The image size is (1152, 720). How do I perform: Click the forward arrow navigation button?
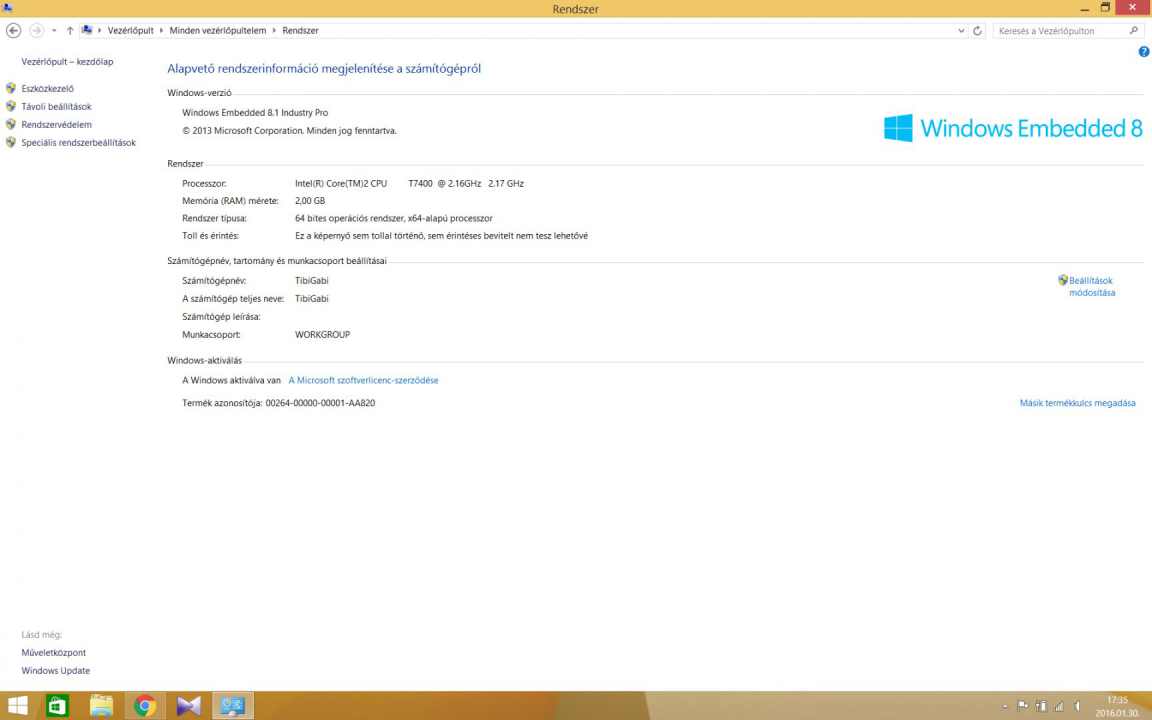click(x=36, y=30)
